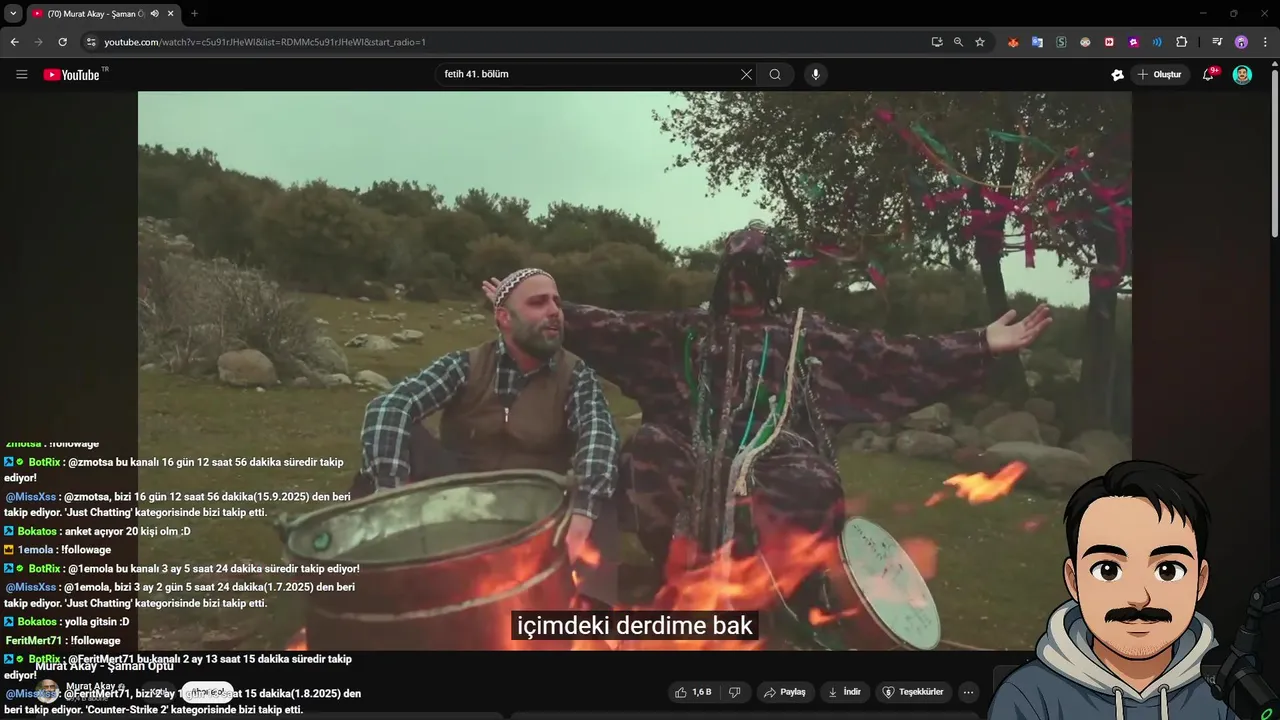Reload the current page
This screenshot has width=1280, height=720.
[63, 42]
